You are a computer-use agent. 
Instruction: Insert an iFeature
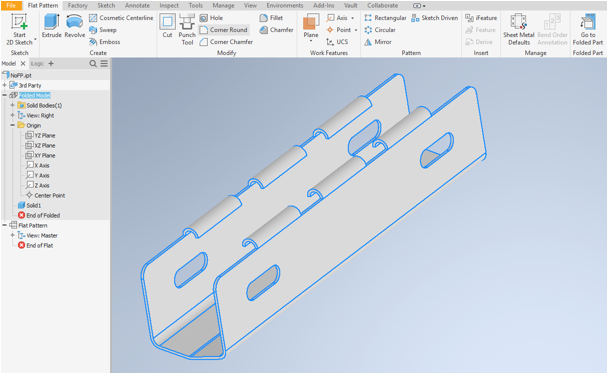click(x=481, y=18)
